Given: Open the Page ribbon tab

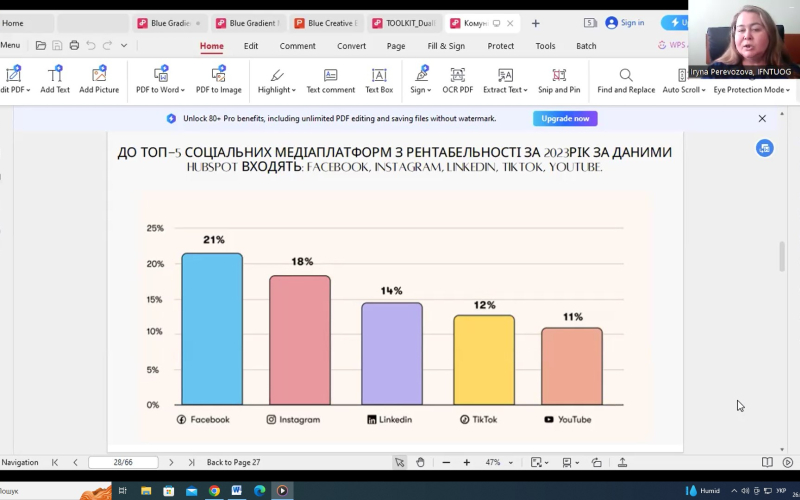Looking at the screenshot, I should [x=396, y=46].
